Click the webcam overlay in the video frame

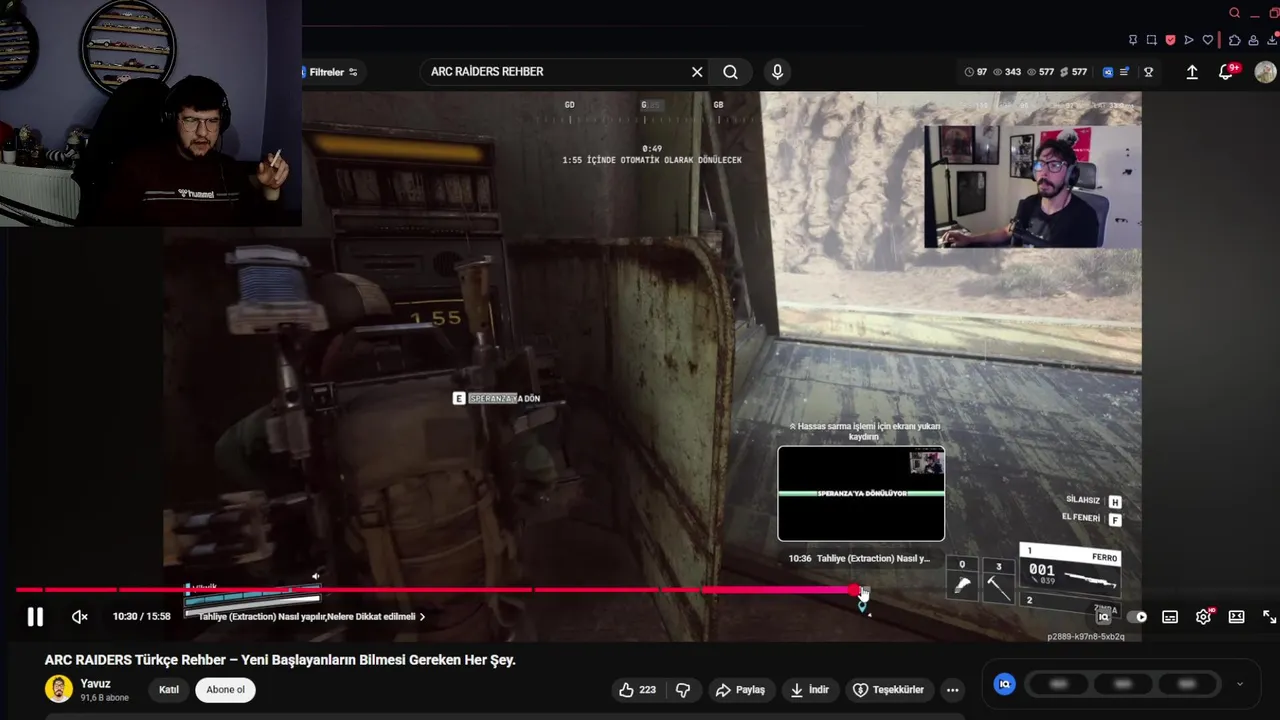tap(1032, 186)
